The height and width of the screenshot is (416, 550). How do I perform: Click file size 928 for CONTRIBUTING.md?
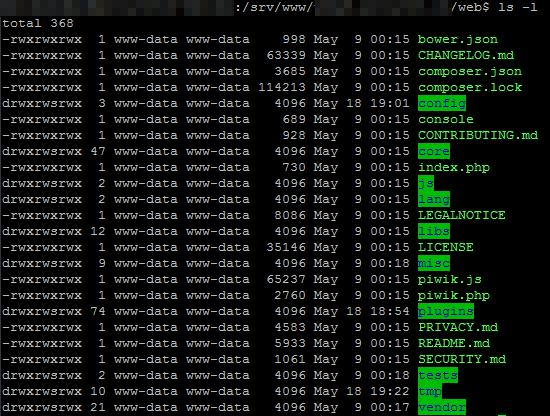[x=294, y=135]
